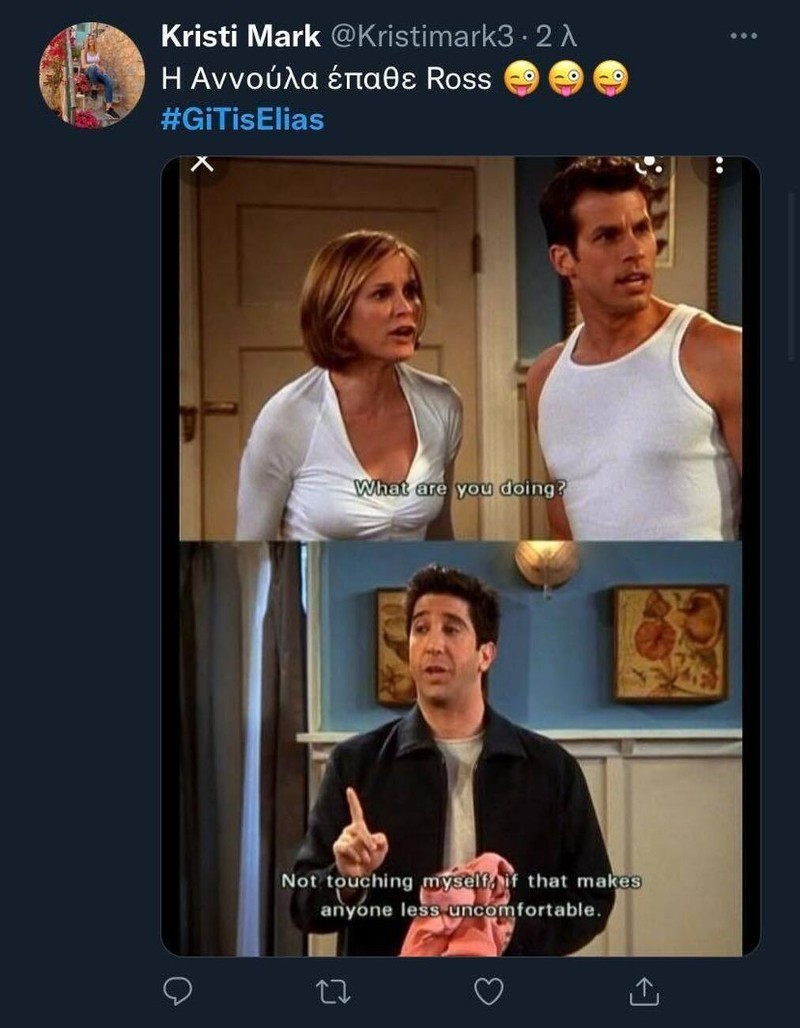Click the middle winking tongue emoji
Image resolution: width=800 pixels, height=1028 pixels.
point(566,79)
